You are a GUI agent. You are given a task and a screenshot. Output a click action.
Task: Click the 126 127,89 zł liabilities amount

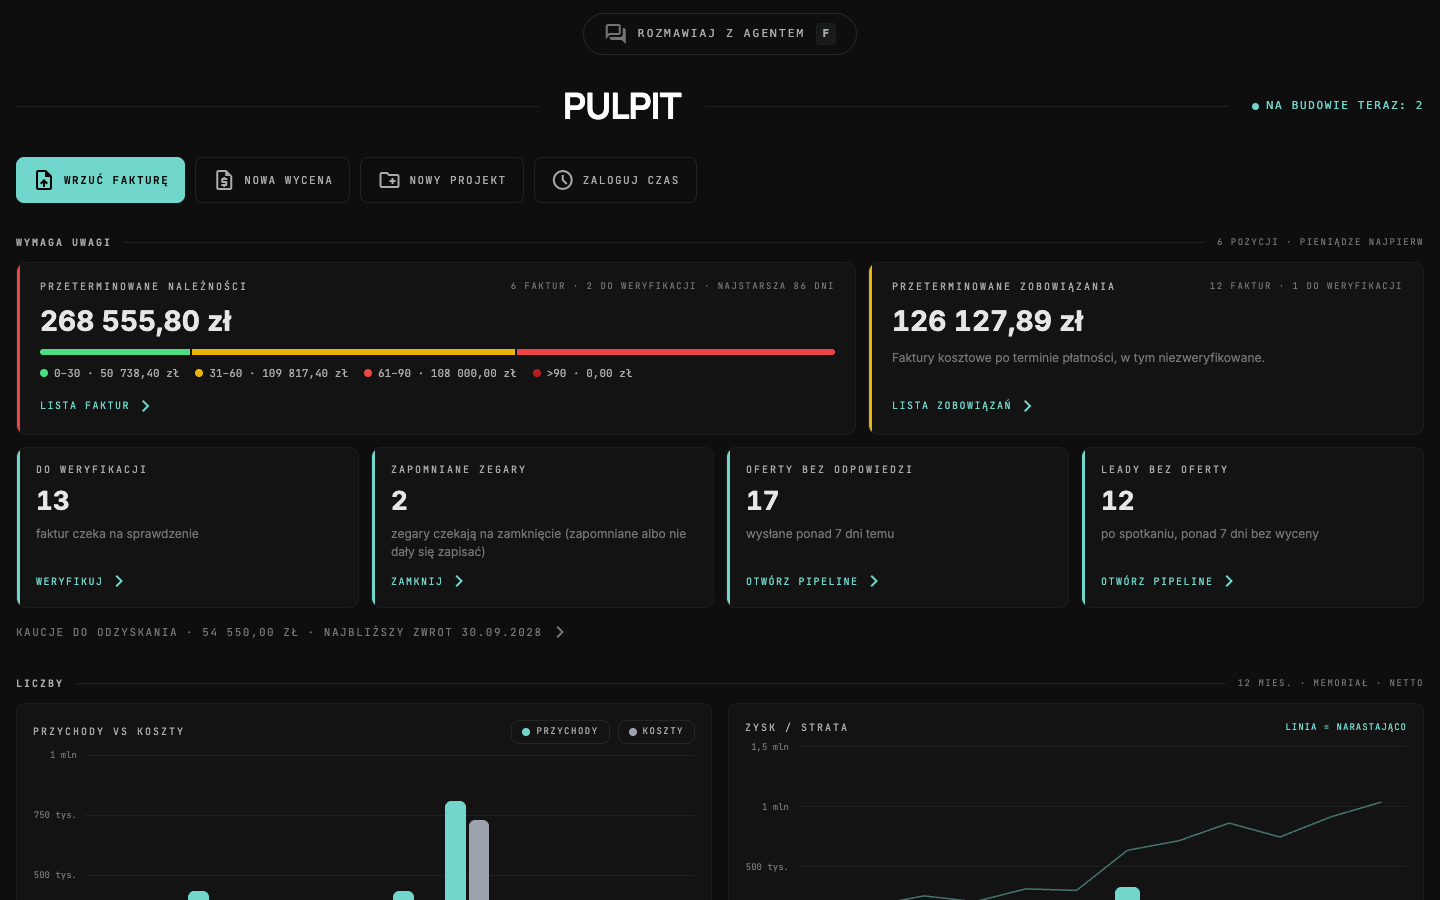[988, 321]
